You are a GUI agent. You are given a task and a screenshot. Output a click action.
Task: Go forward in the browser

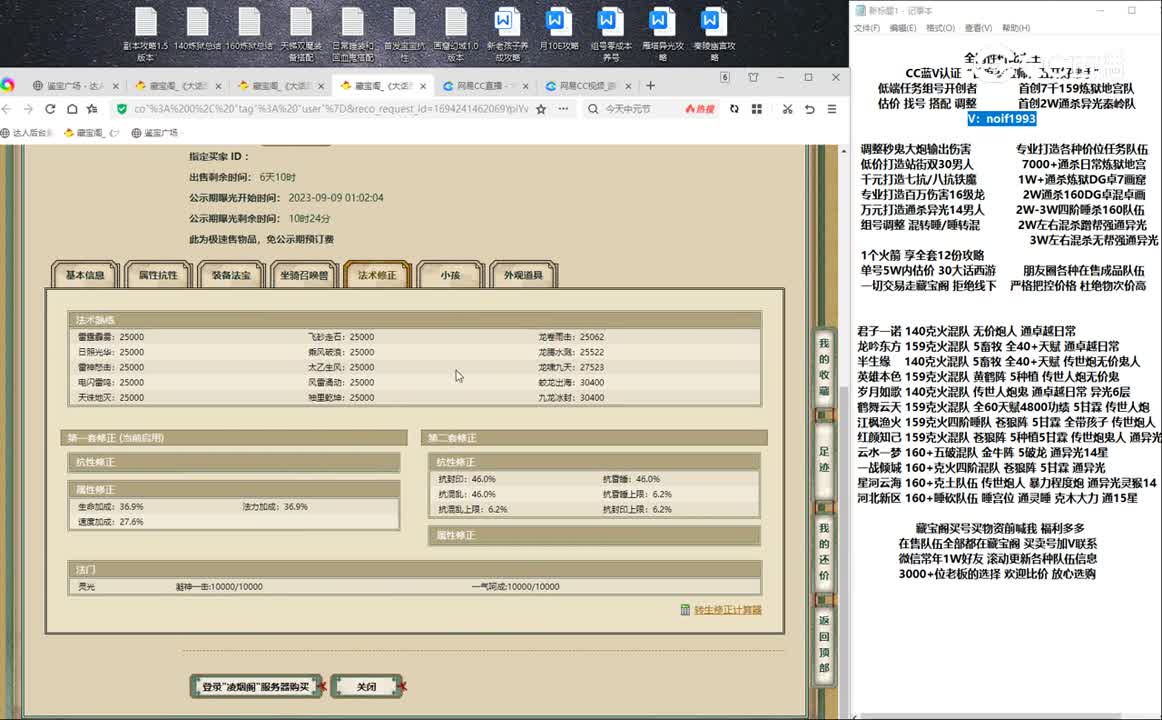coord(28,109)
